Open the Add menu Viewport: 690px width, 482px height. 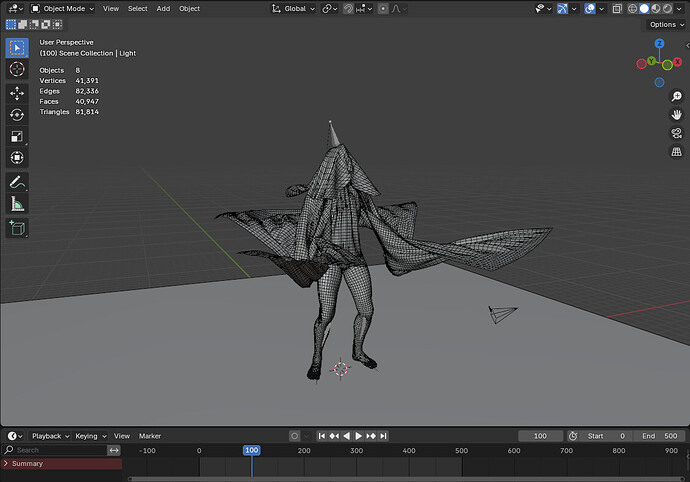tap(163, 8)
